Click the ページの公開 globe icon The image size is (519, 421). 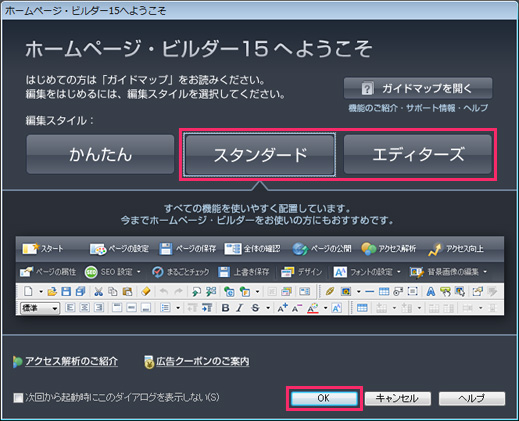click(x=300, y=249)
